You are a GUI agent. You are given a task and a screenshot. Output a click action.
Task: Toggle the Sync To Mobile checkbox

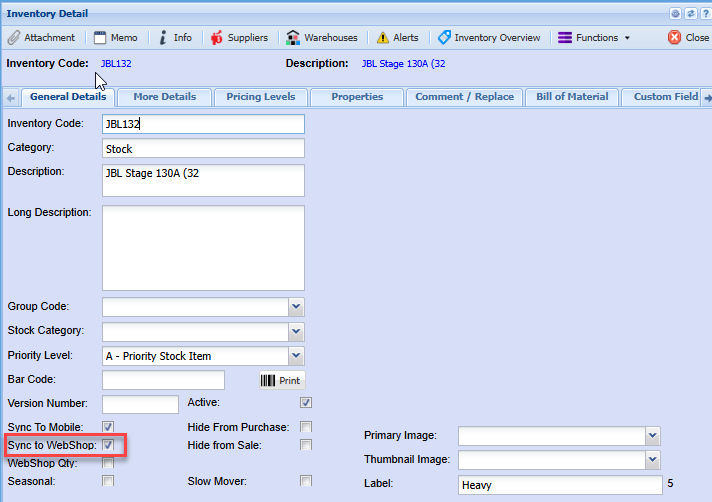[x=108, y=427]
